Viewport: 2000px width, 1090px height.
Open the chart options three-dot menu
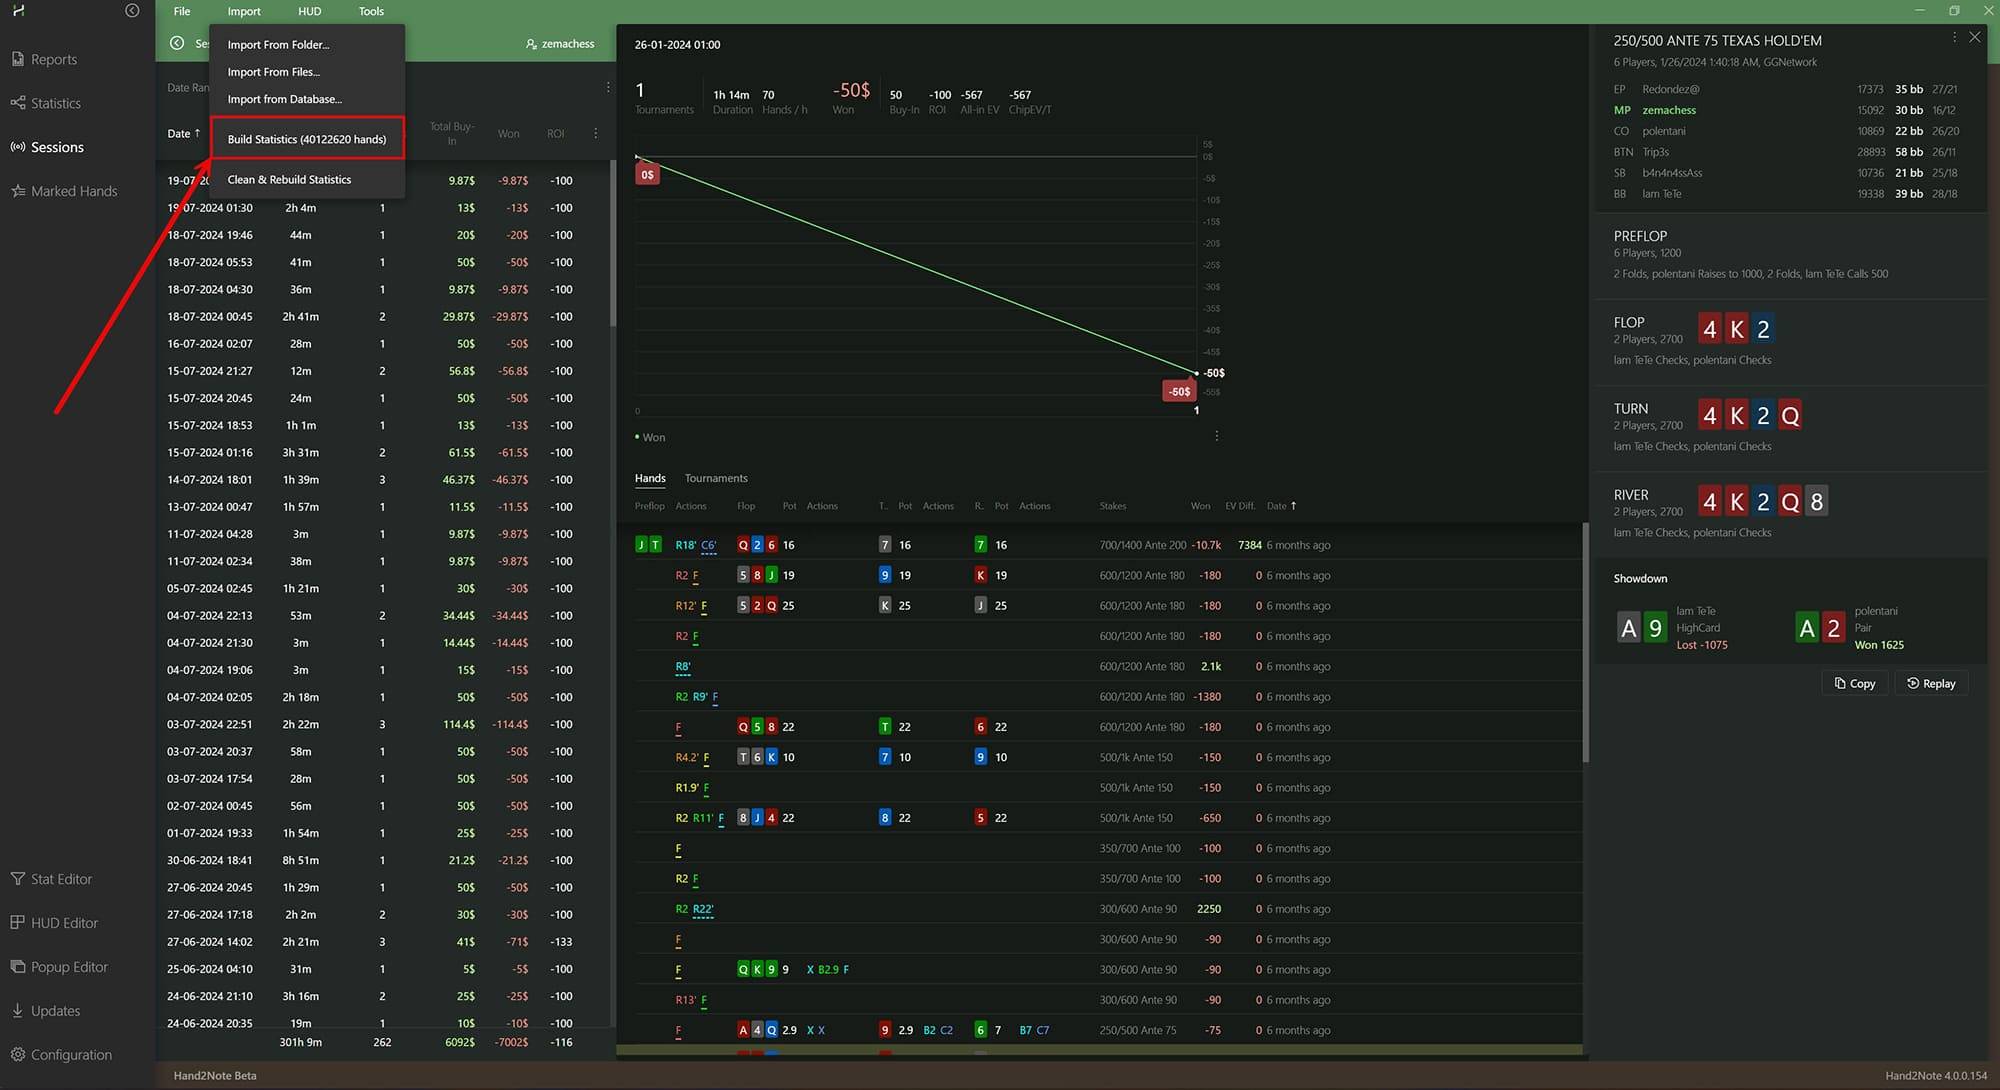tap(1216, 436)
